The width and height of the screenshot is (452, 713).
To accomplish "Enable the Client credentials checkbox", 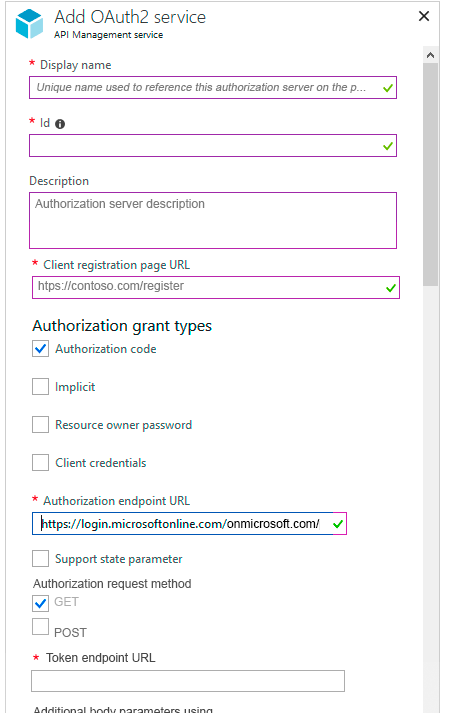I will click(40, 462).
